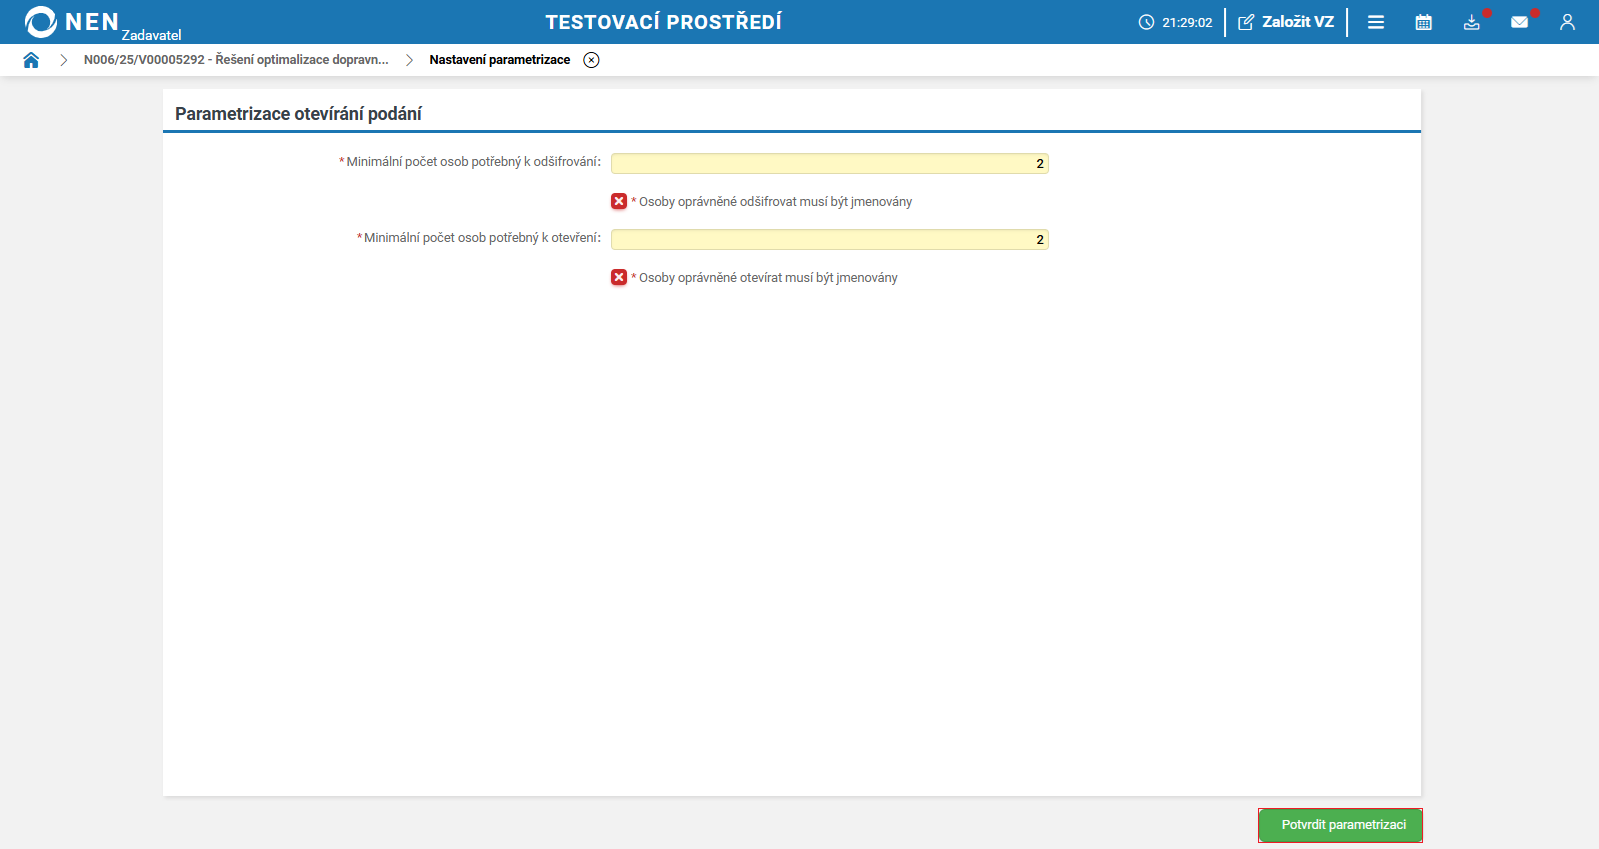Click the Založit VZ button
The height and width of the screenshot is (849, 1599).
pyautogui.click(x=1286, y=22)
